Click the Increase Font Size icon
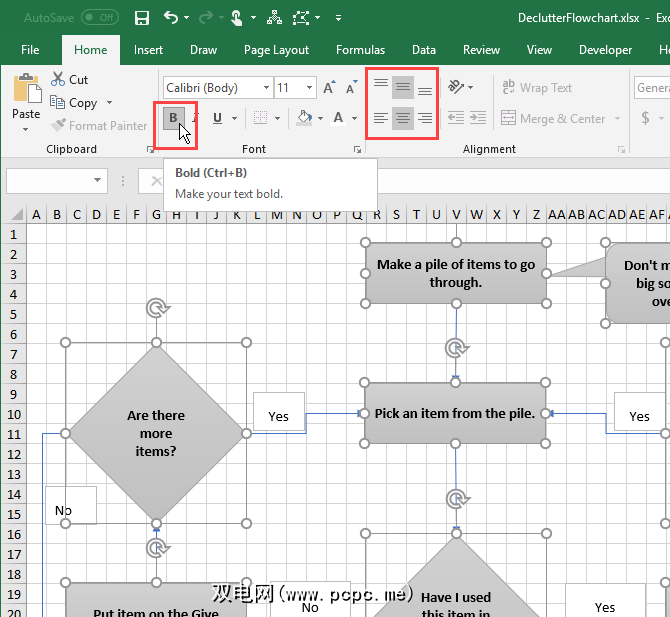670x617 pixels. [329, 88]
